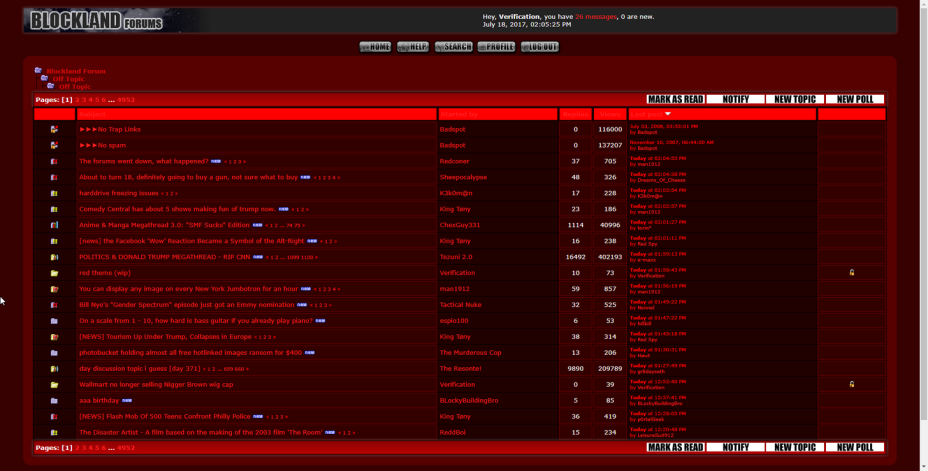
Task: Click the sticky topic icon beside "No Trap Links"
Action: pyautogui.click(x=54, y=129)
